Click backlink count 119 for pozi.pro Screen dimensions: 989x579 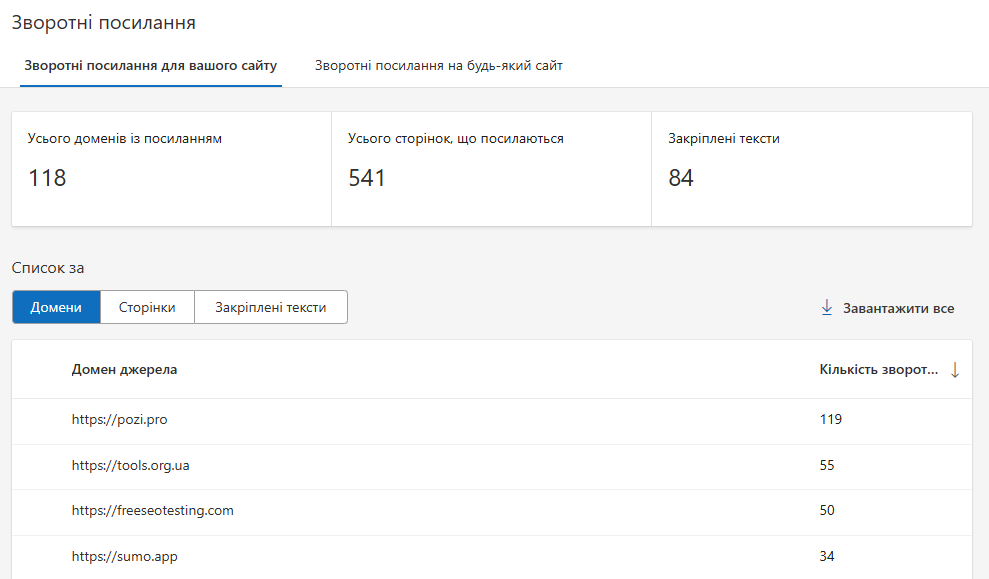click(x=830, y=420)
